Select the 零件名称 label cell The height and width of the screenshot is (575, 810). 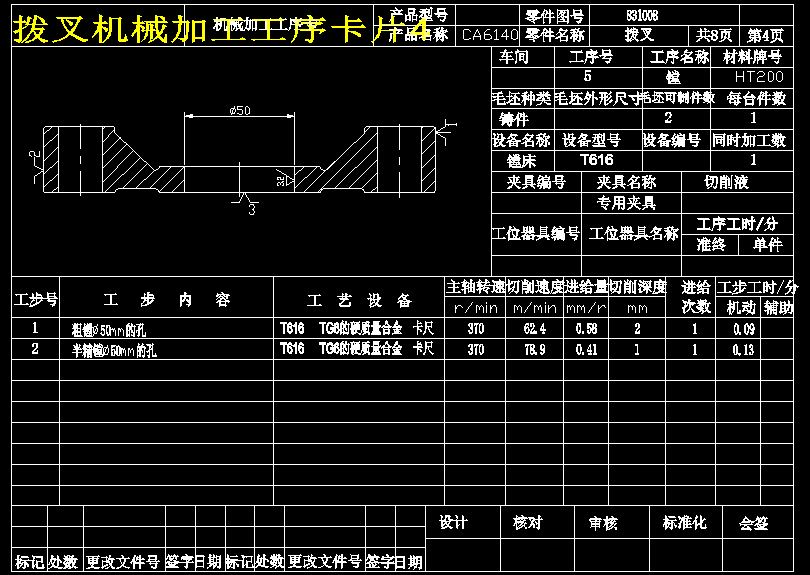[554, 35]
